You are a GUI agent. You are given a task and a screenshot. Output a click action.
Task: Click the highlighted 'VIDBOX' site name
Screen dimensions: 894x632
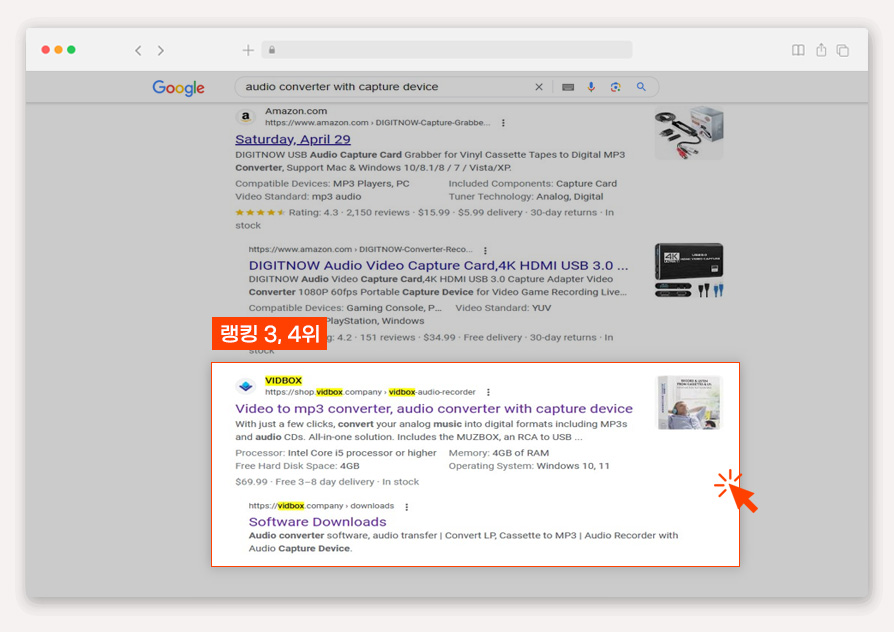(x=283, y=380)
